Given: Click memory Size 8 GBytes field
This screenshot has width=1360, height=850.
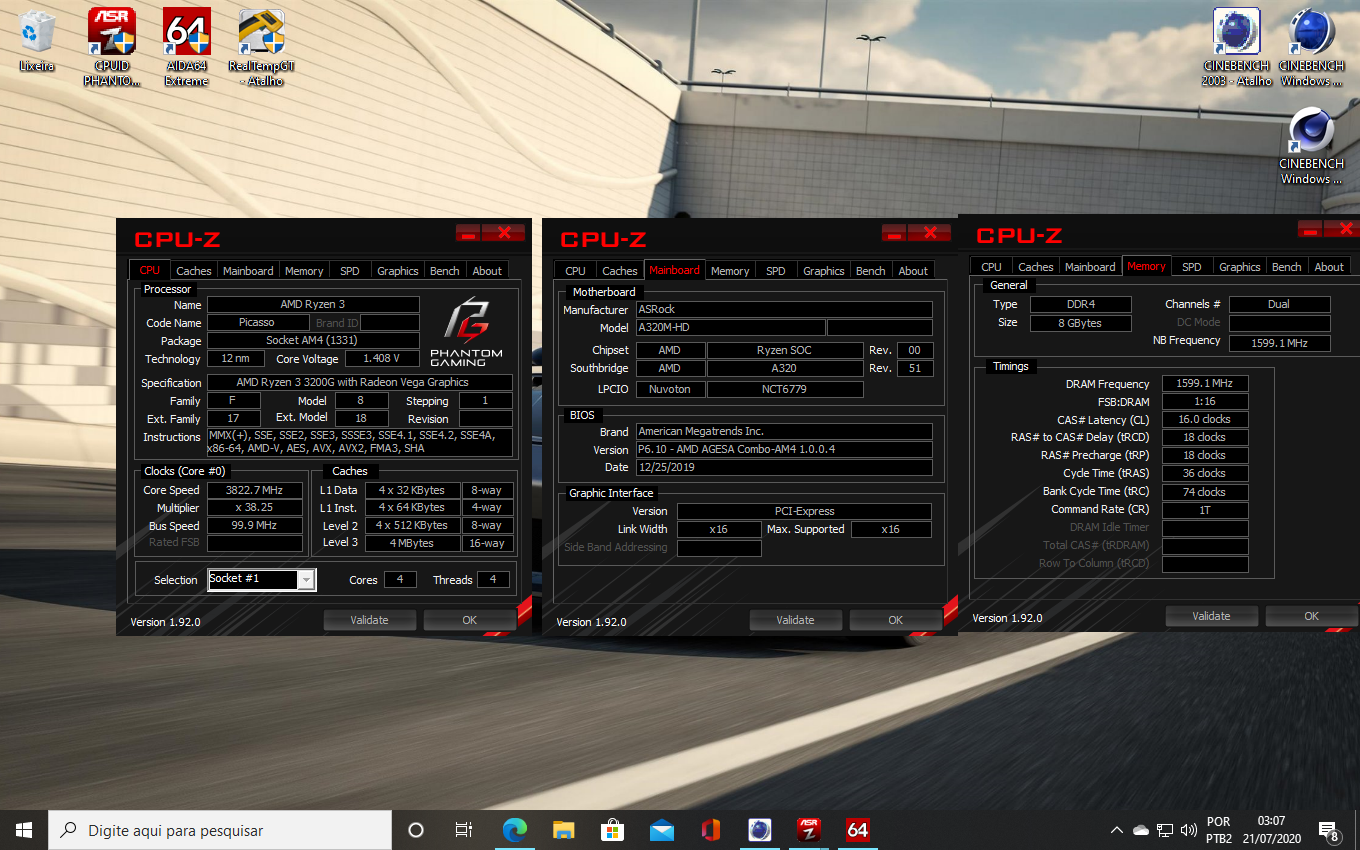Looking at the screenshot, I should click(1080, 322).
